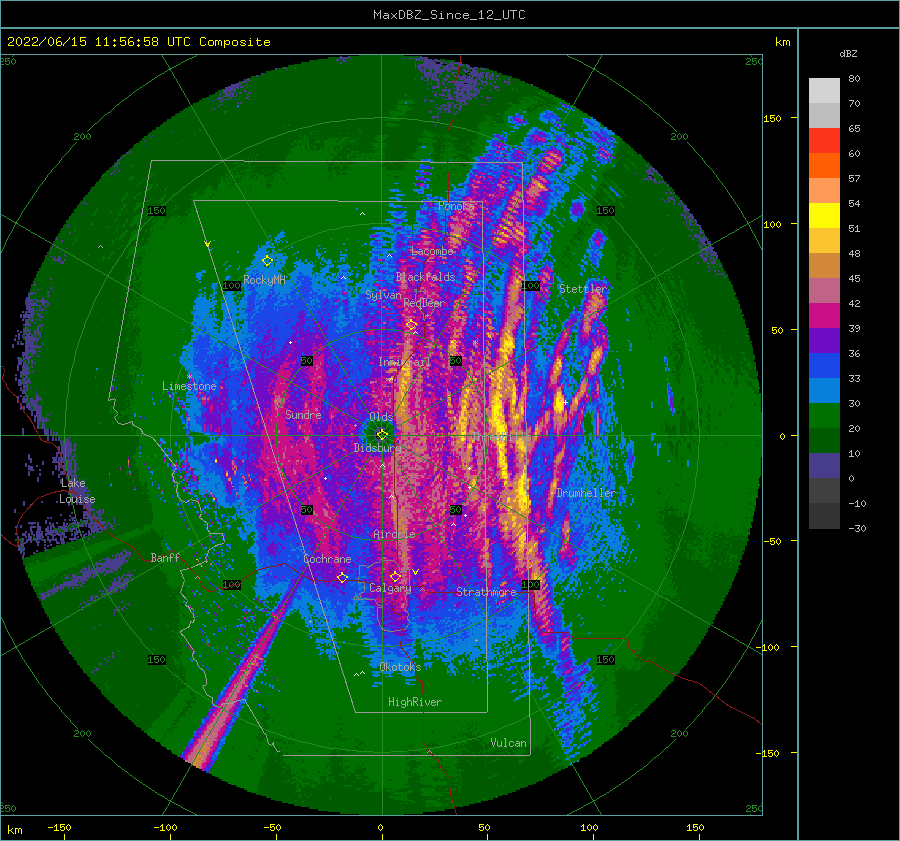
Task: Click the Strathmore label
Action: click(x=486, y=592)
